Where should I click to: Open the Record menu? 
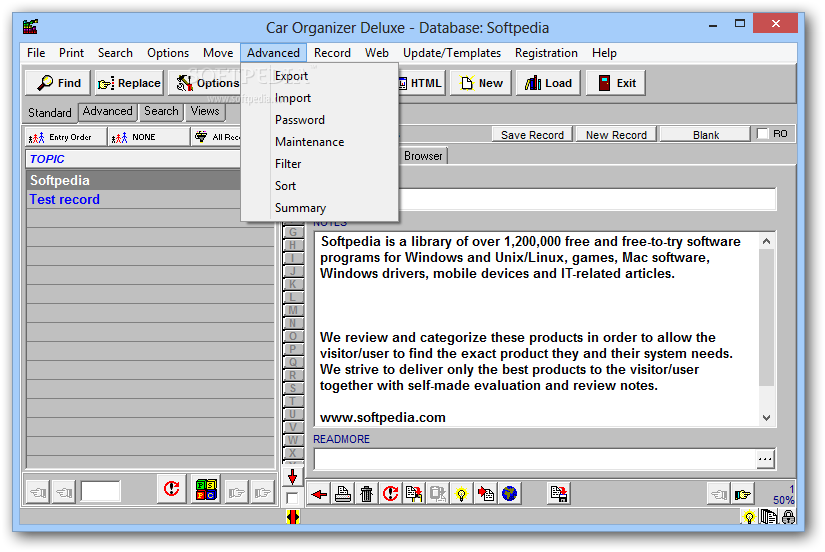tap(332, 53)
